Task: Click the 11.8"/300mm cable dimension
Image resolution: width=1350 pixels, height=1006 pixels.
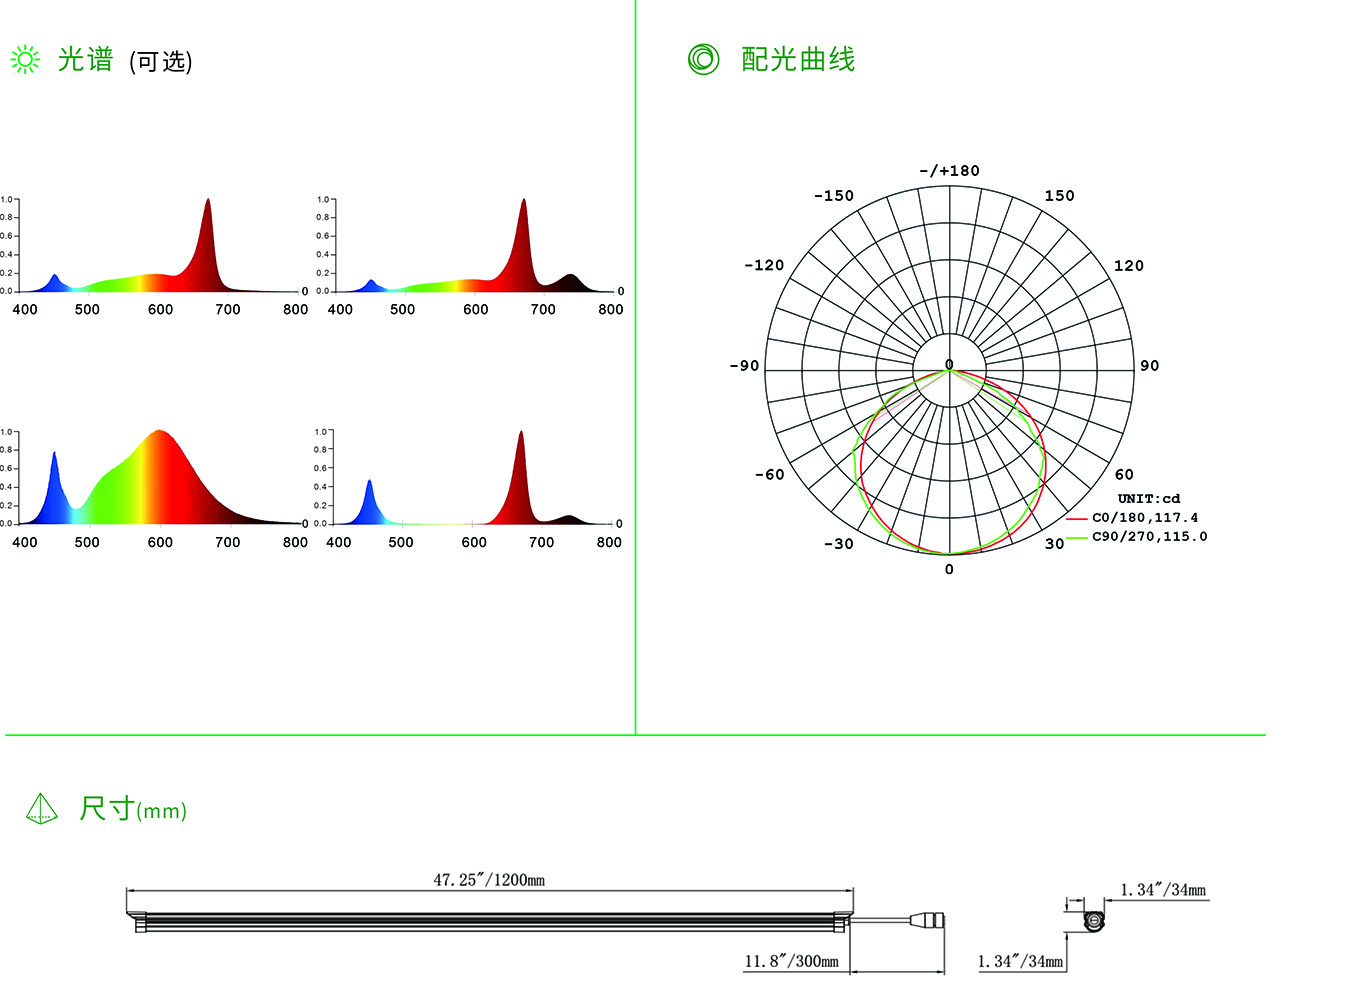Action: [x=791, y=961]
